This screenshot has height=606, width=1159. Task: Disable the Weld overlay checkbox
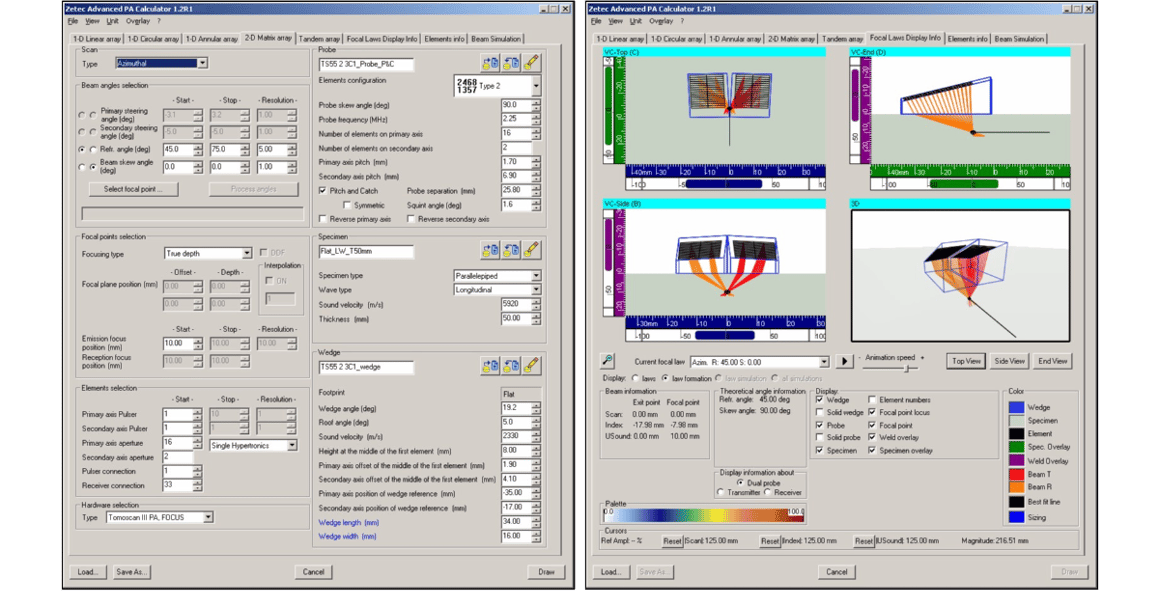pyautogui.click(x=872, y=438)
